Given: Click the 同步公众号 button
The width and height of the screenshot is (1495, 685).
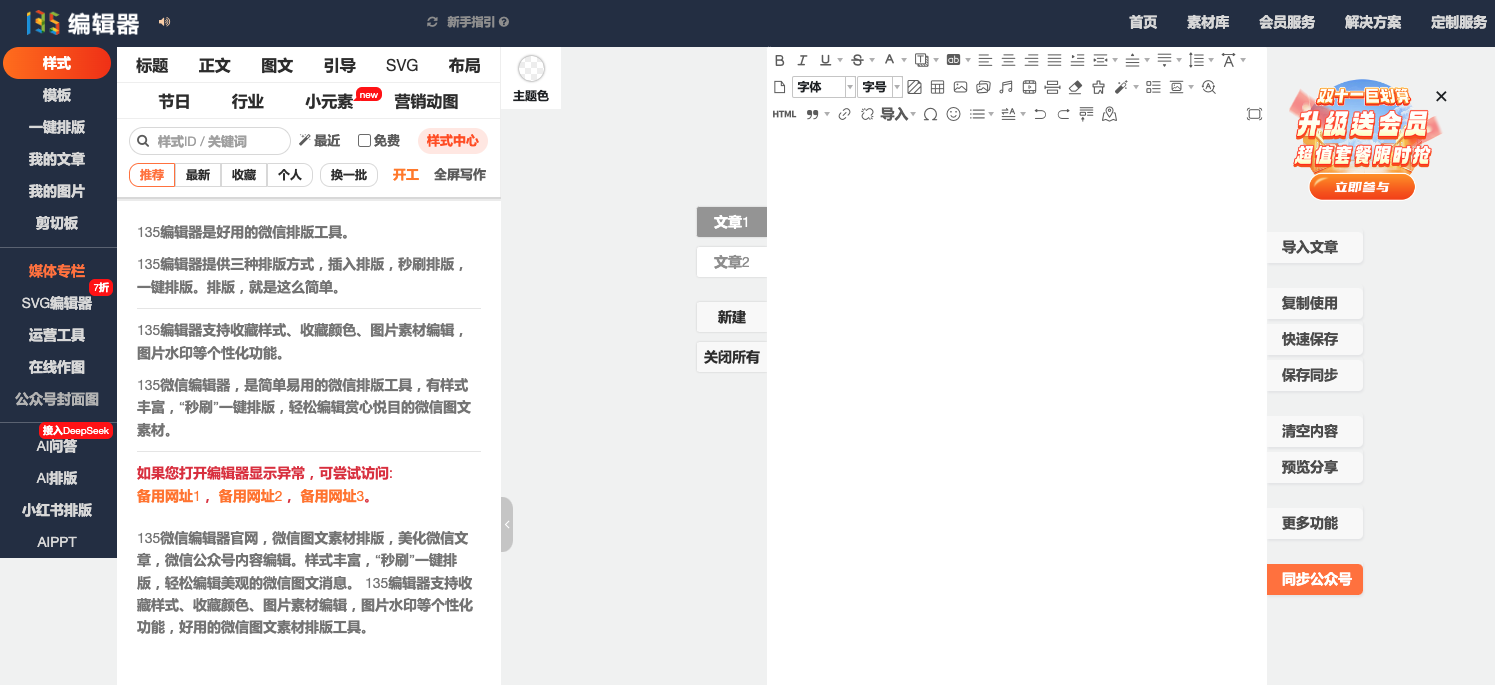Looking at the screenshot, I should point(1315,579).
